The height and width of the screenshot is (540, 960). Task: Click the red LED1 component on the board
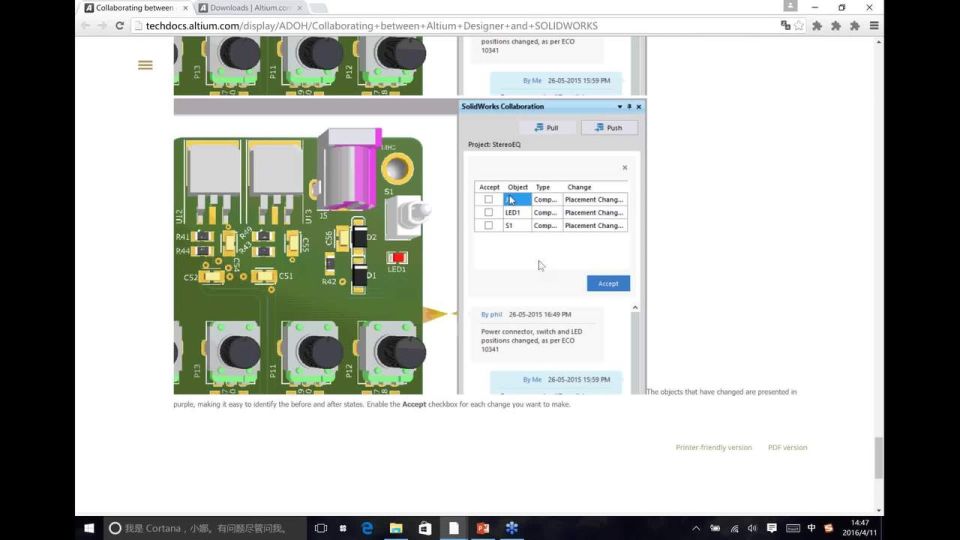click(397, 258)
